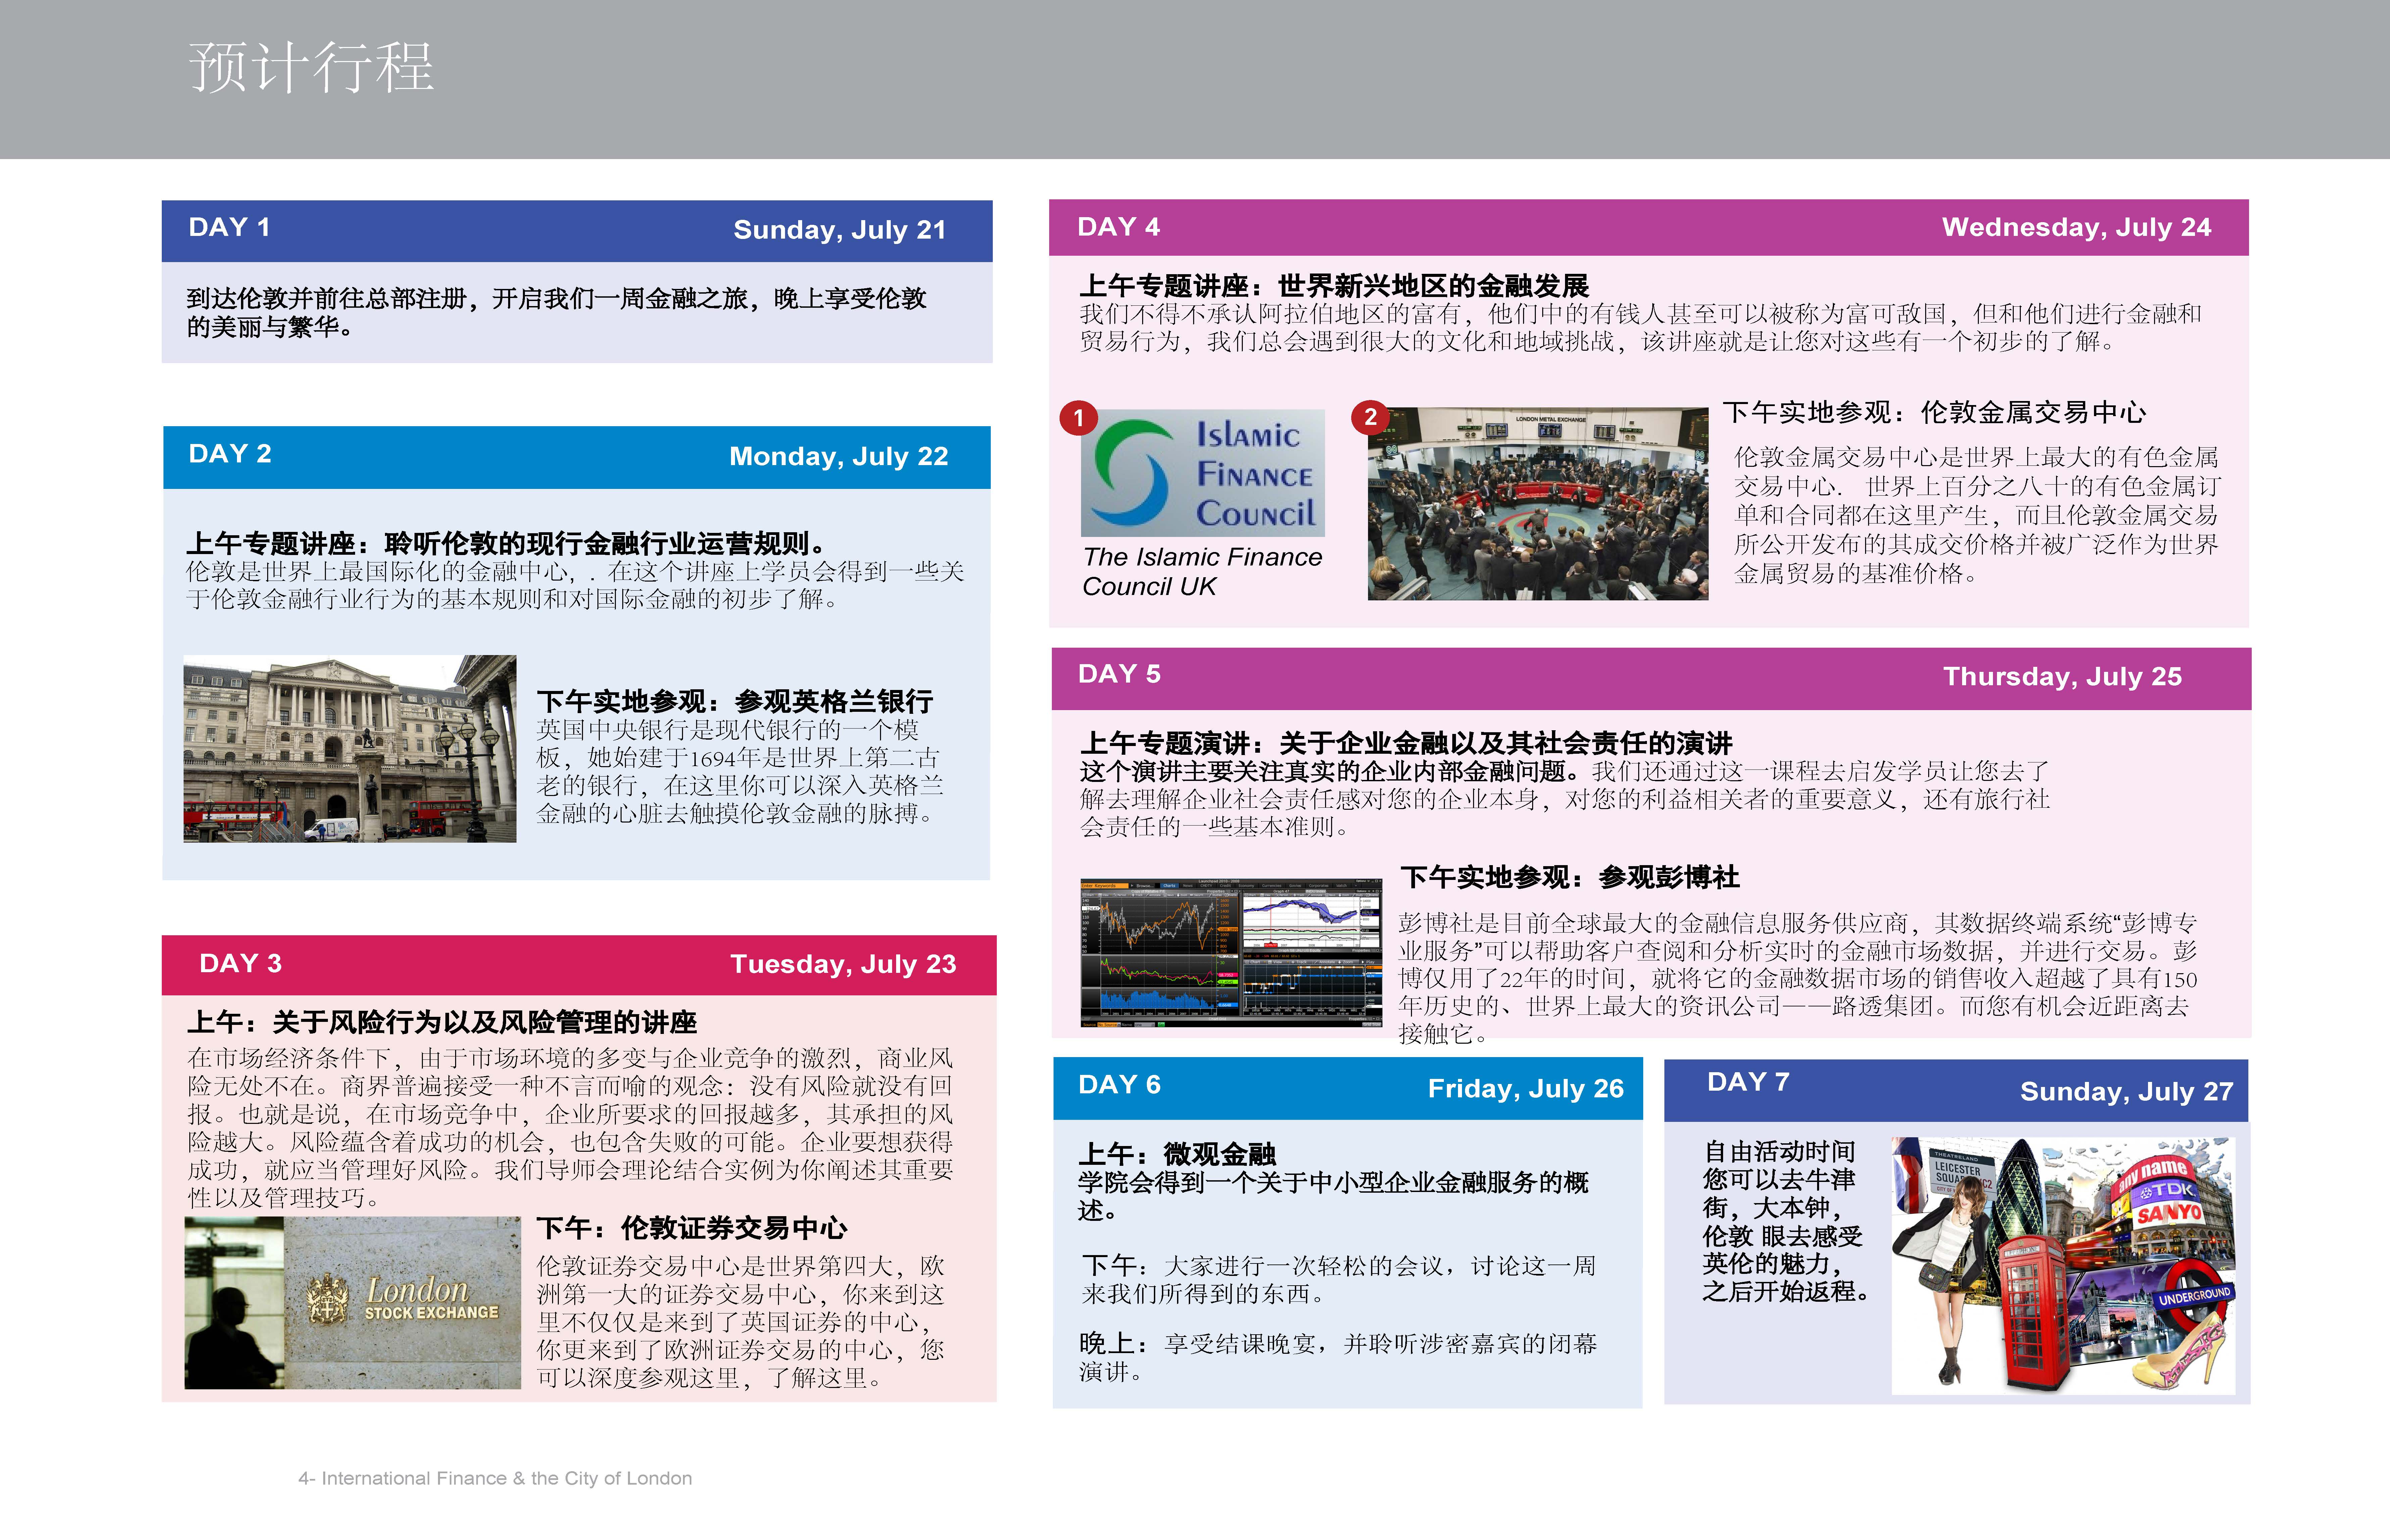
Task: Click the page title 预计行程
Action: [x=311, y=68]
